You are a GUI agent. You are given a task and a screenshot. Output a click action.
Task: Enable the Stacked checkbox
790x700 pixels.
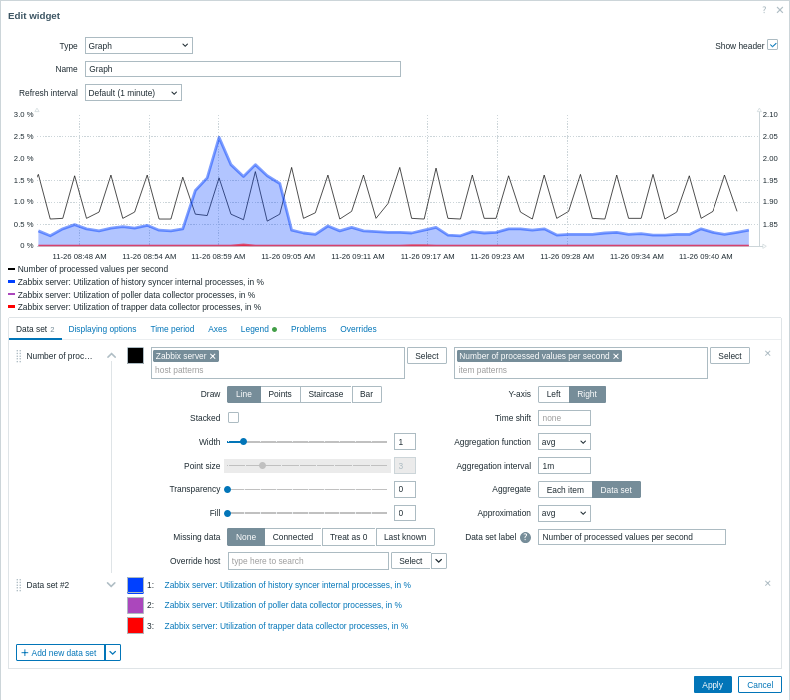point(233,418)
